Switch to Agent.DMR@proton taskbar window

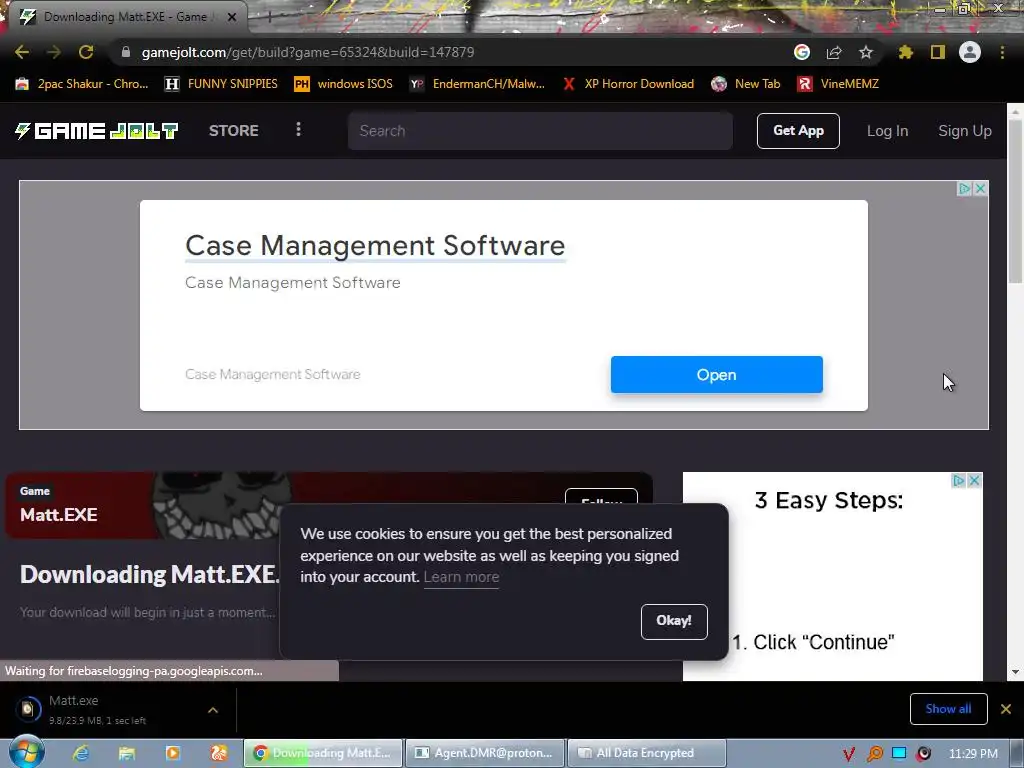485,753
